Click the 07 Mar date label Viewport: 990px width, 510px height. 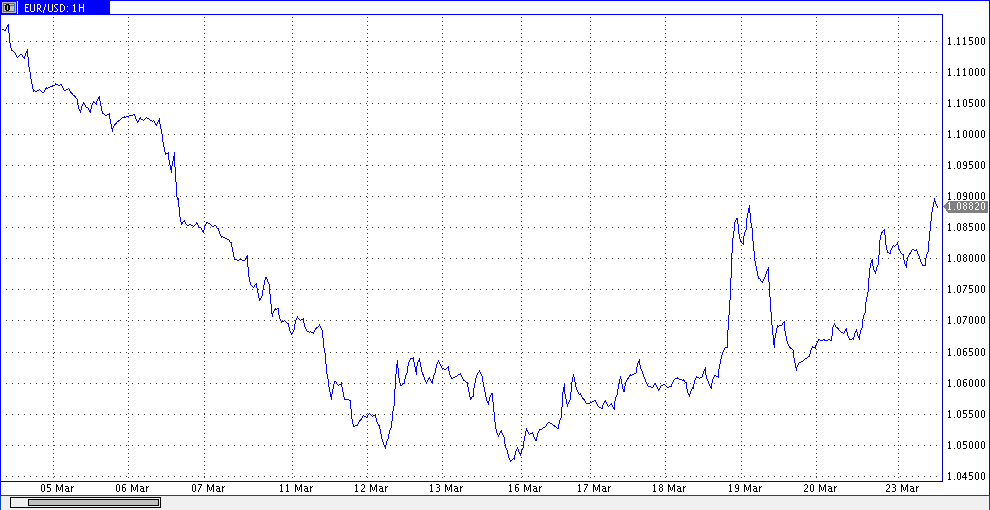click(207, 489)
